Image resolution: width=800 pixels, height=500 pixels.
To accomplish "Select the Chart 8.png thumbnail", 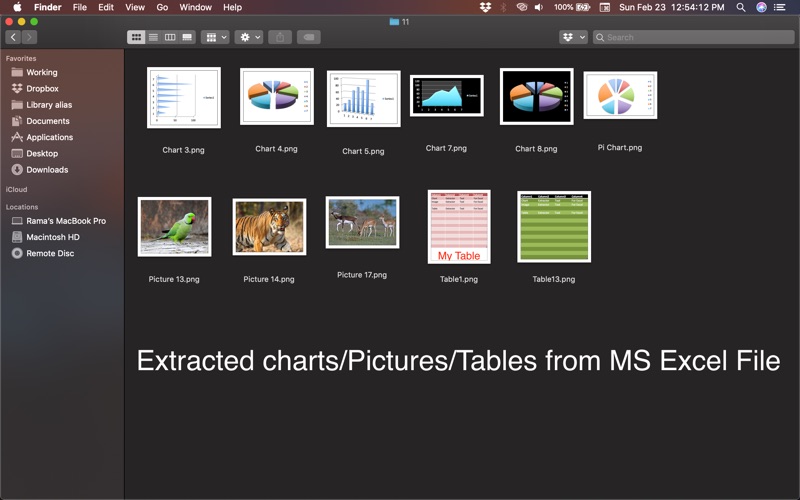I will point(536,96).
